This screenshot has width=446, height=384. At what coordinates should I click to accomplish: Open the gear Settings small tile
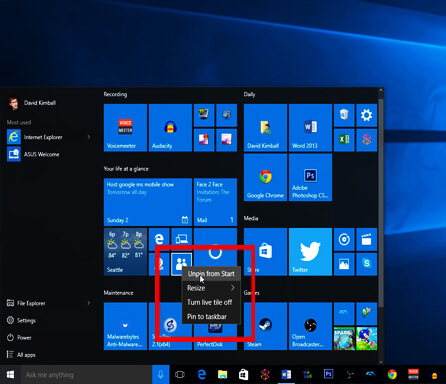pos(367,115)
